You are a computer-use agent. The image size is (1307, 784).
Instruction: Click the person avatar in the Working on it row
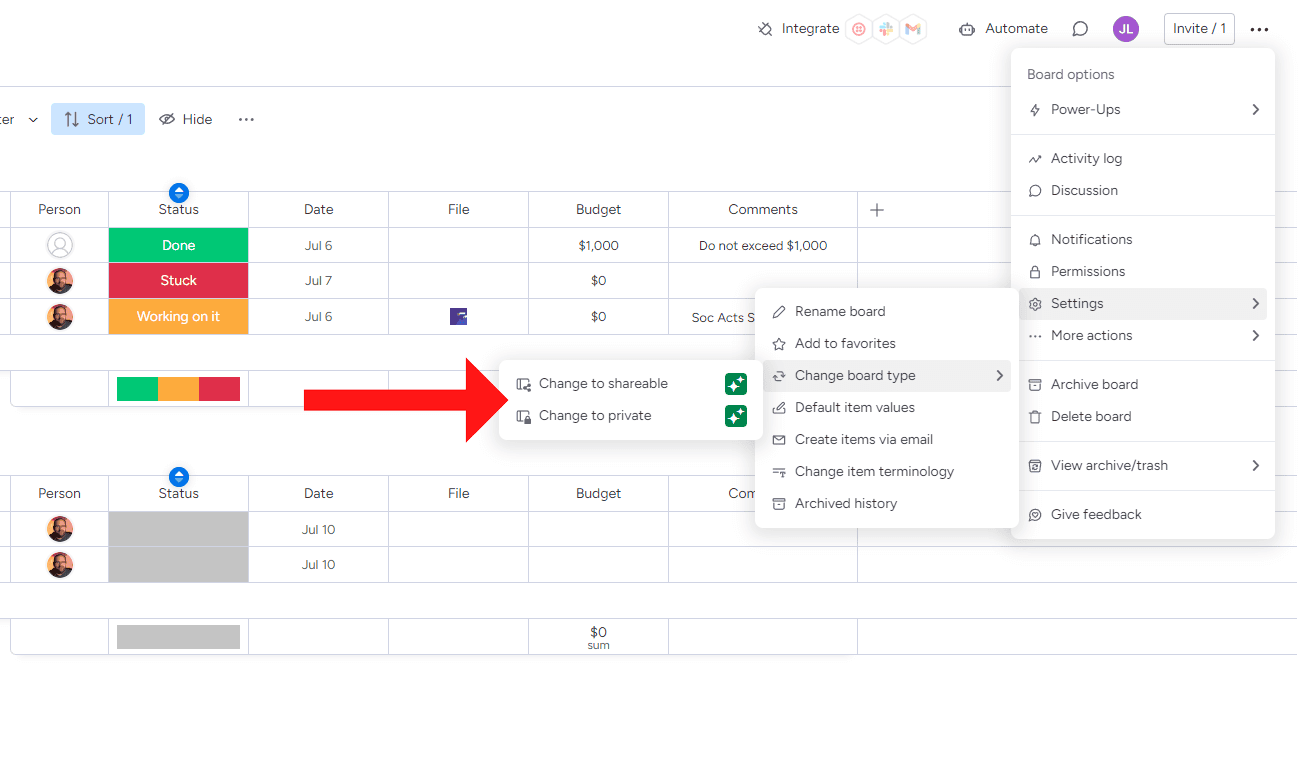coord(60,316)
